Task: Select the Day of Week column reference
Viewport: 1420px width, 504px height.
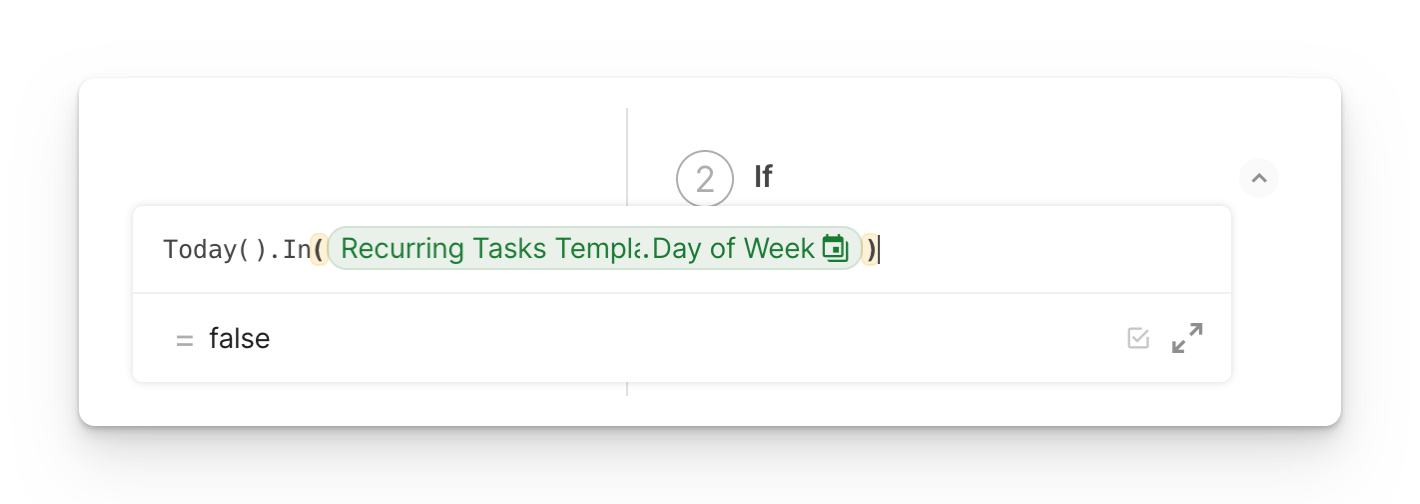Action: 732,249
